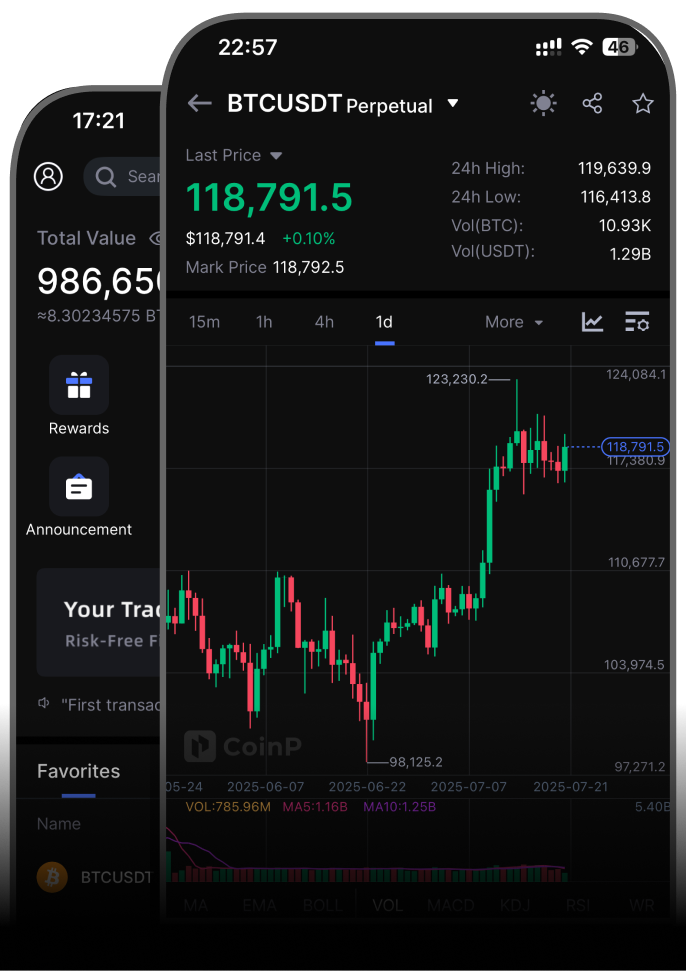The image size is (686, 971).
Task: Click the search field on home screen
Action: click(125, 177)
